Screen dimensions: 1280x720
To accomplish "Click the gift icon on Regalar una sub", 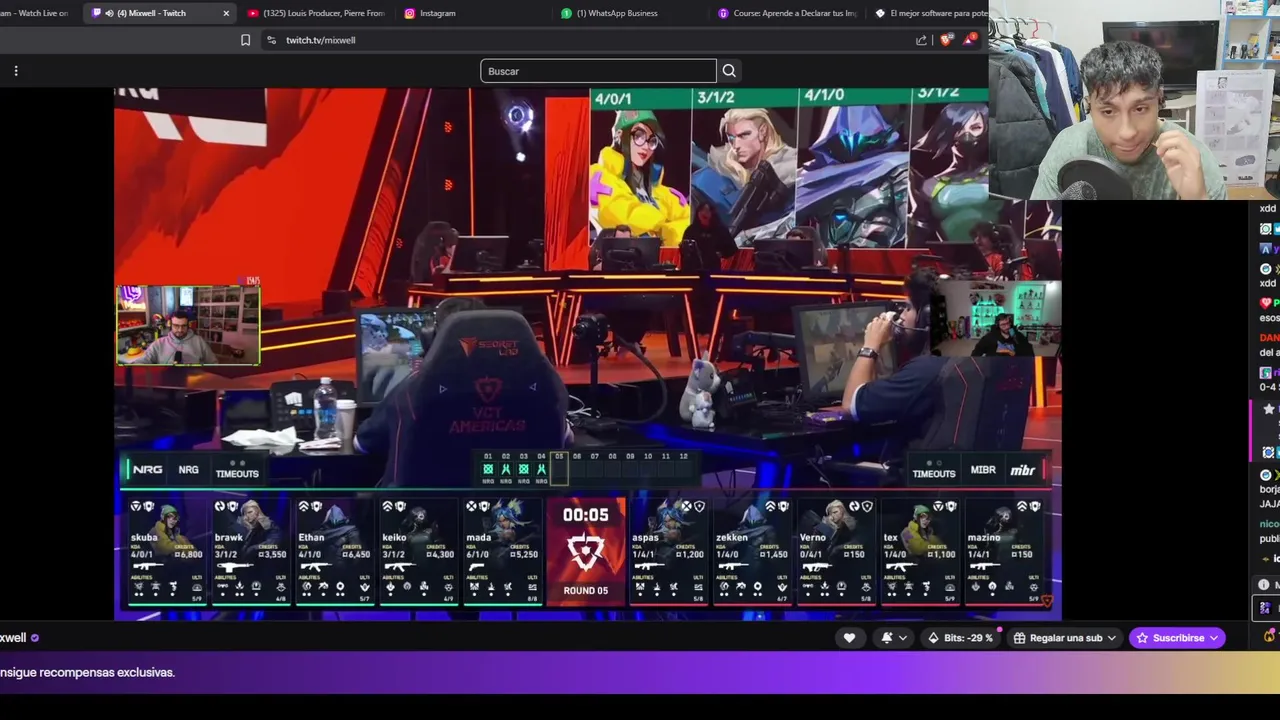I will tap(1019, 638).
